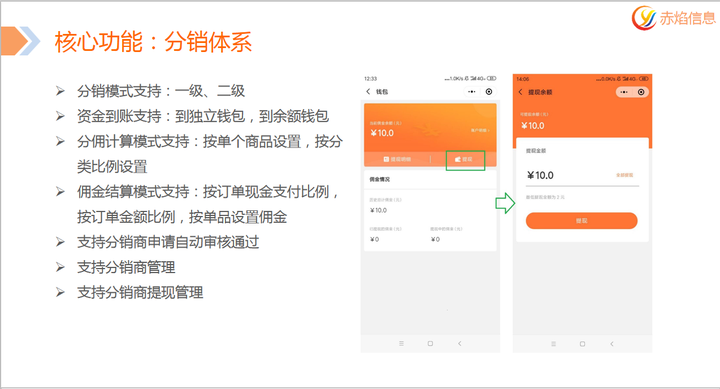Click the 赤焰信息 logo
This screenshot has height=389, width=720.
(x=674, y=18)
